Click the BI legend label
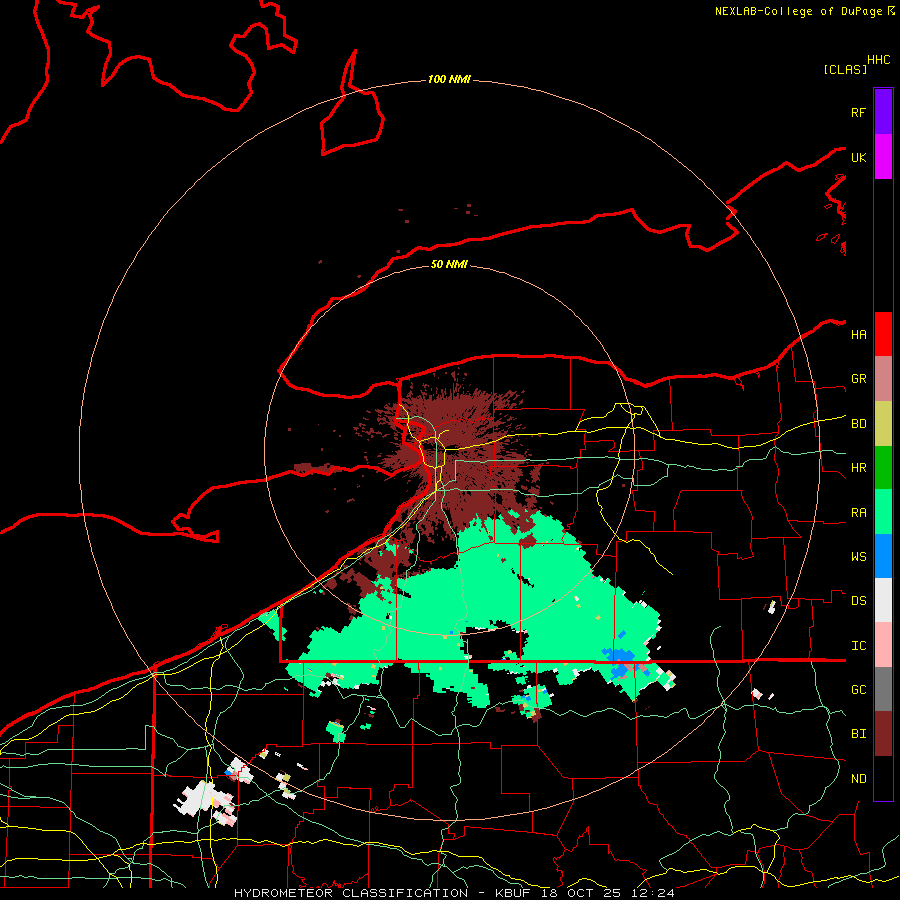 coord(858,734)
